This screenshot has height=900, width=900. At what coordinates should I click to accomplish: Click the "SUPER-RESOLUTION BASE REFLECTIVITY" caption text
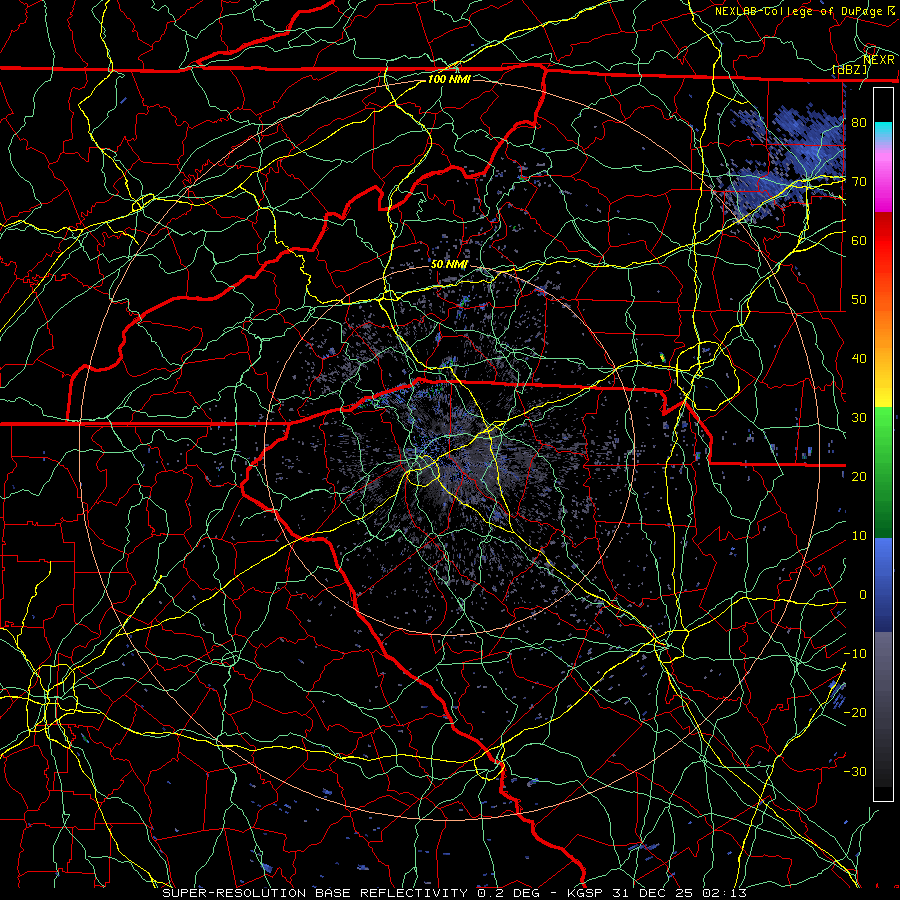(315, 893)
